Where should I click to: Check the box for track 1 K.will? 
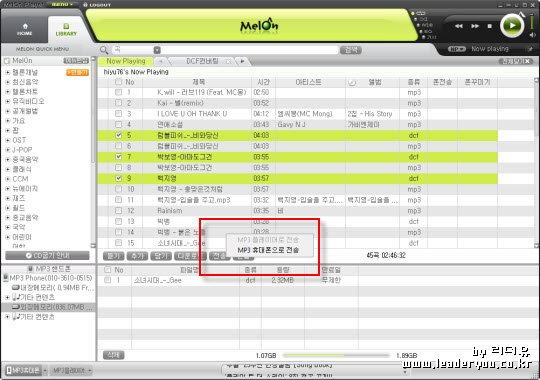(118, 92)
